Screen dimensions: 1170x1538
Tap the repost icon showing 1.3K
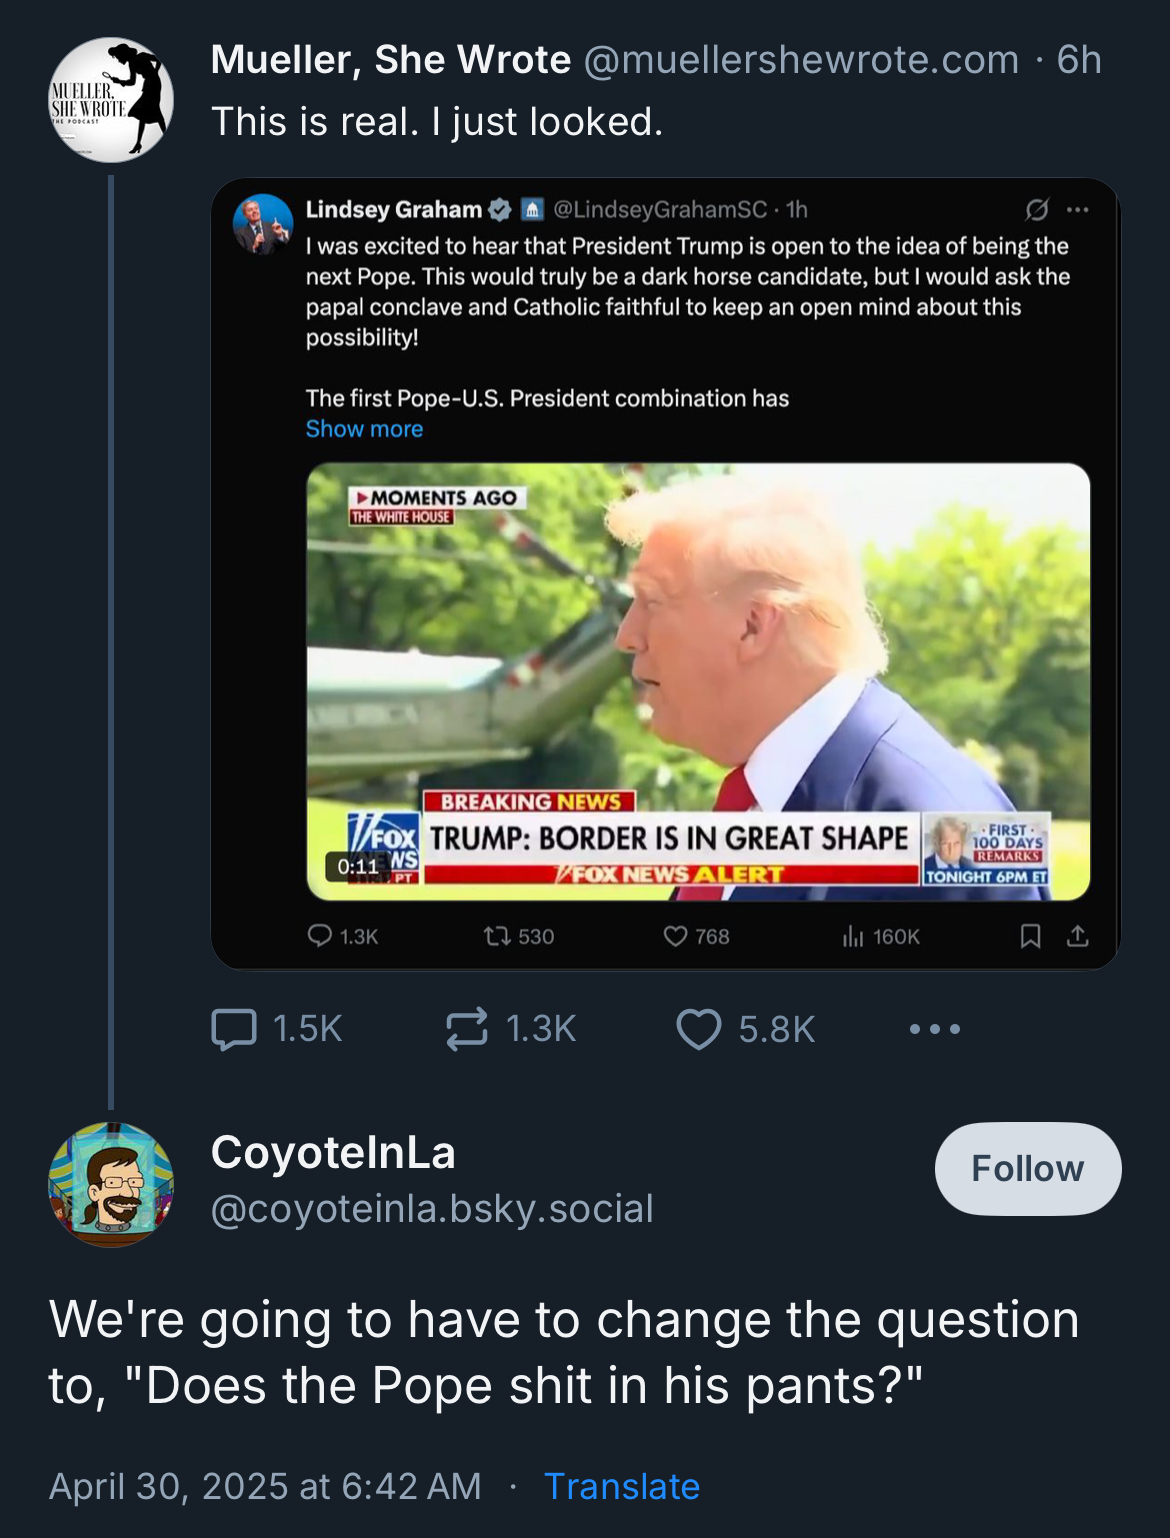[467, 1029]
